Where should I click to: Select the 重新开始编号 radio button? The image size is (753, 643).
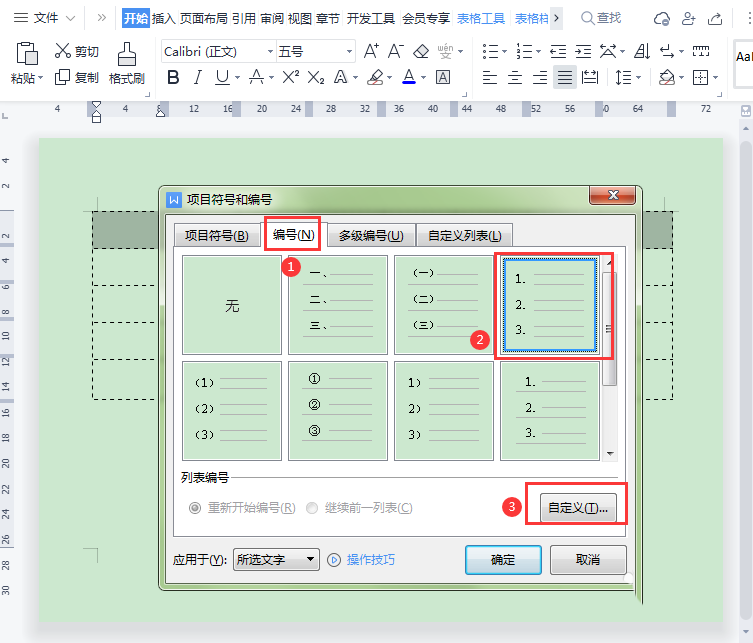(x=195, y=508)
